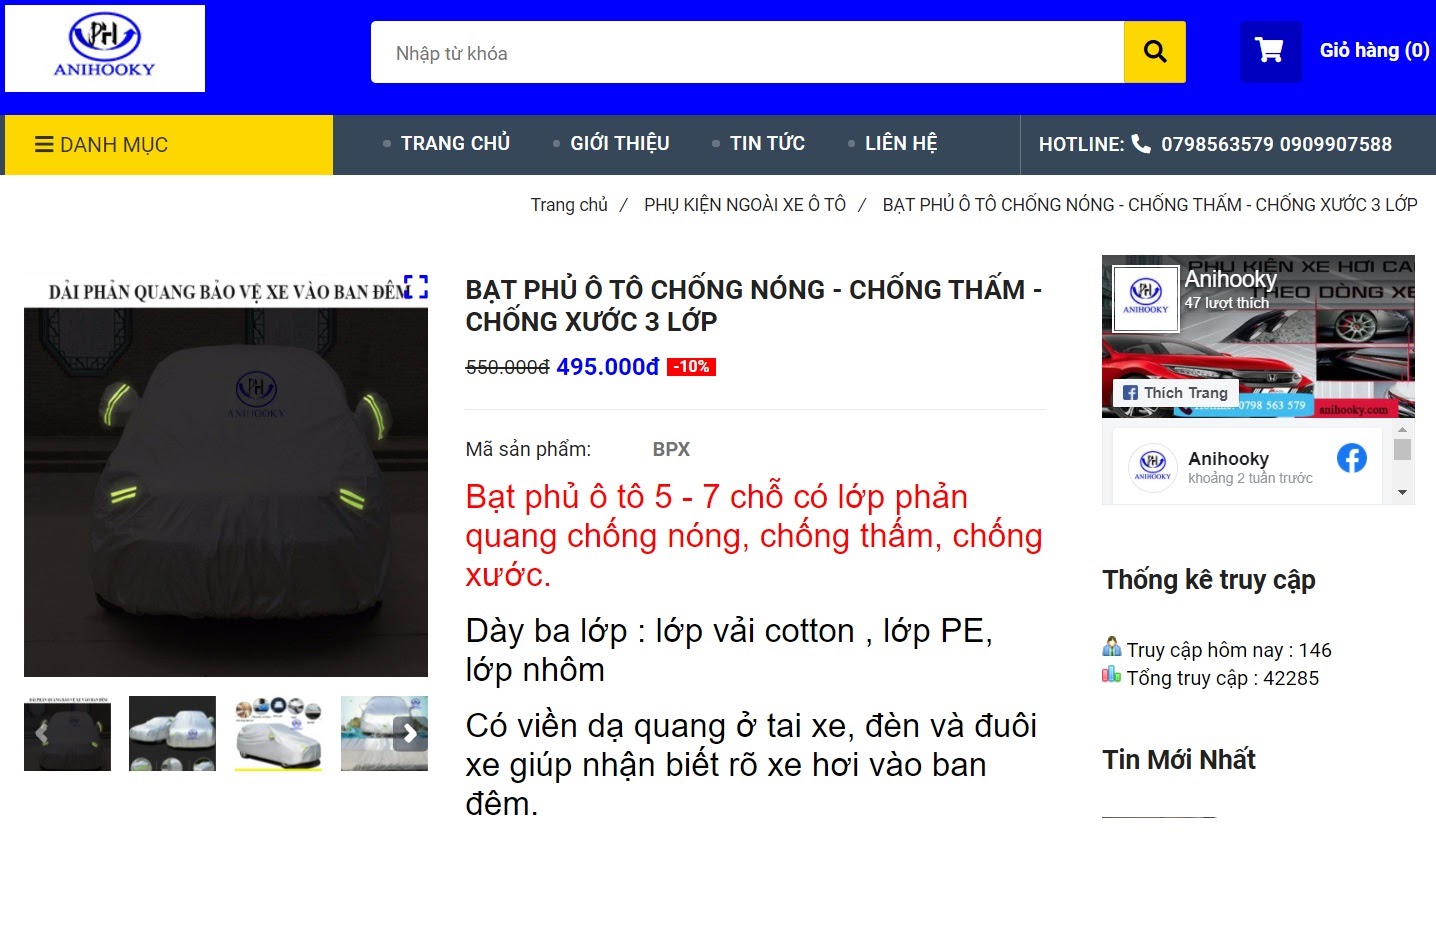Expand product image with fullscreen icon

pyautogui.click(x=416, y=287)
